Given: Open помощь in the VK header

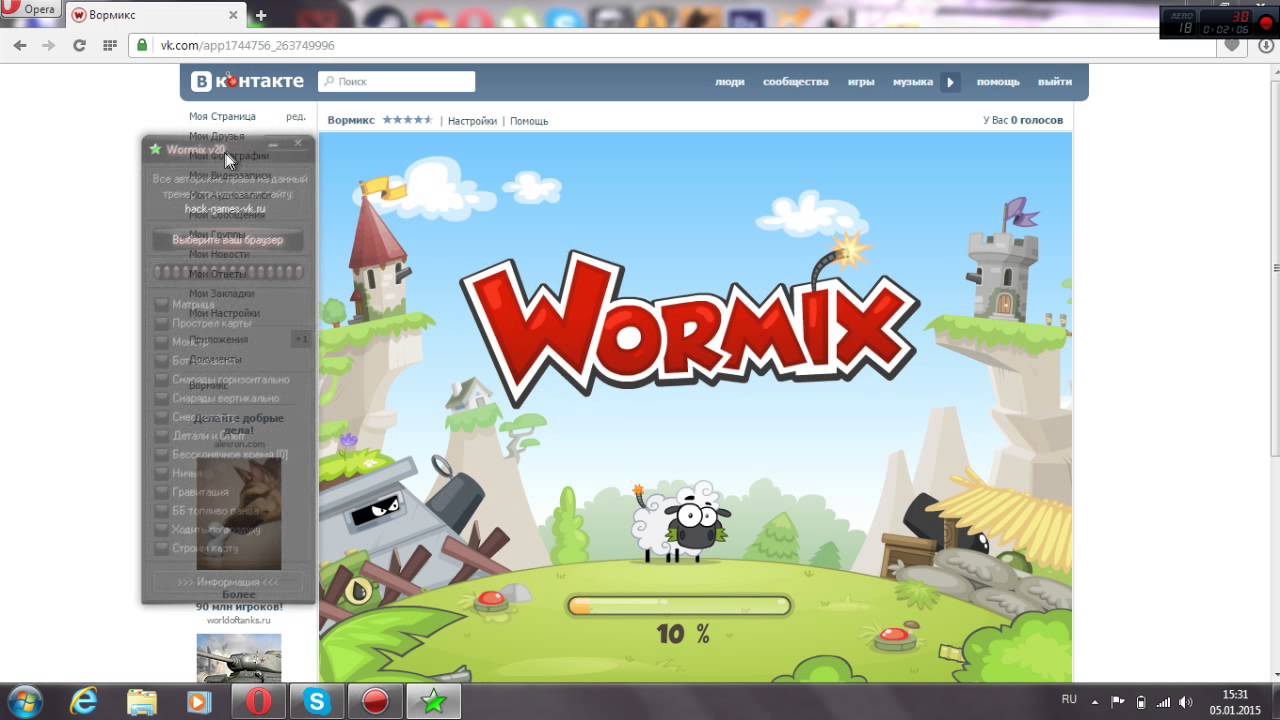Looking at the screenshot, I should coord(998,82).
